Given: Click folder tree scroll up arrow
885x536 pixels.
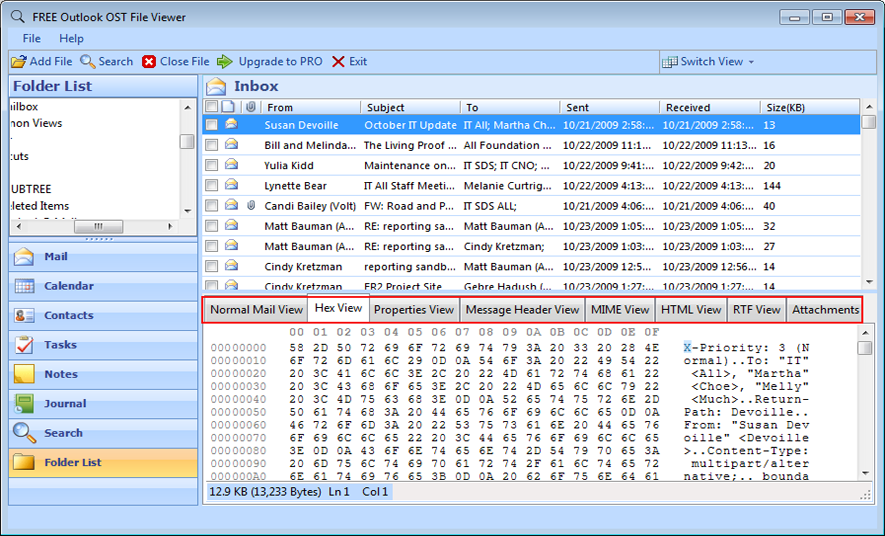Looking at the screenshot, I should pyautogui.click(x=187, y=107).
